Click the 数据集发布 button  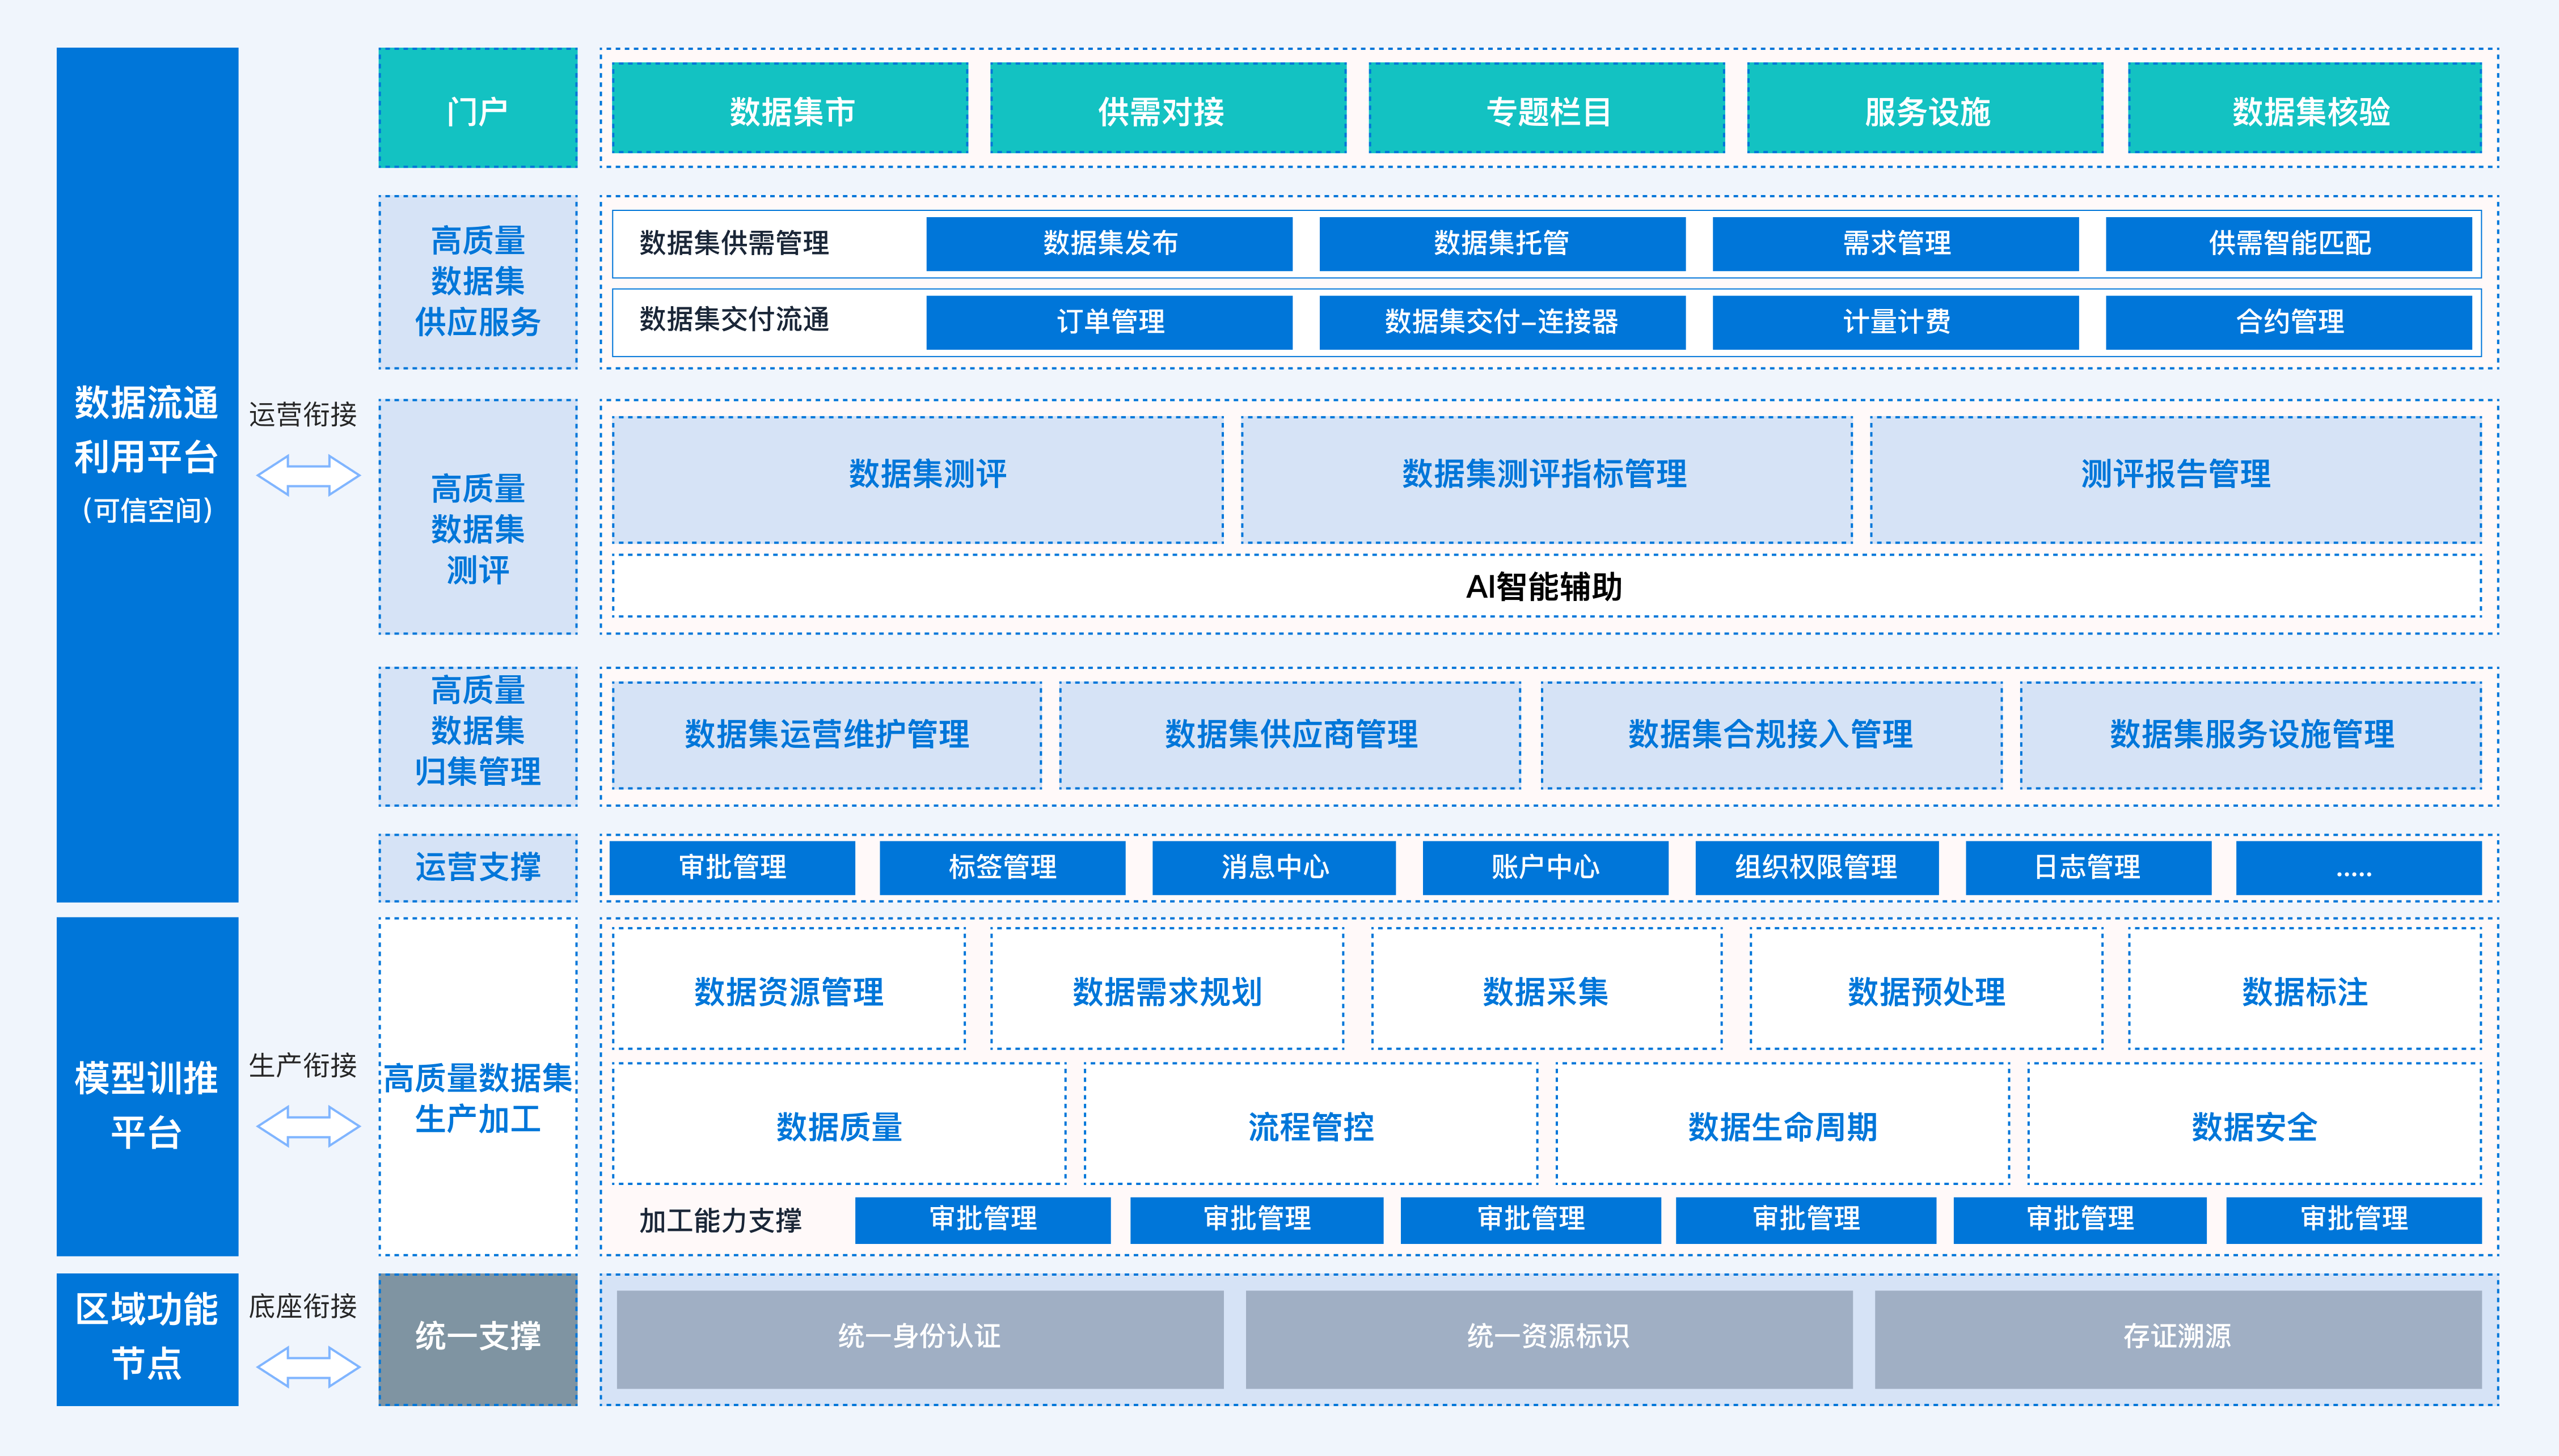click(1109, 243)
